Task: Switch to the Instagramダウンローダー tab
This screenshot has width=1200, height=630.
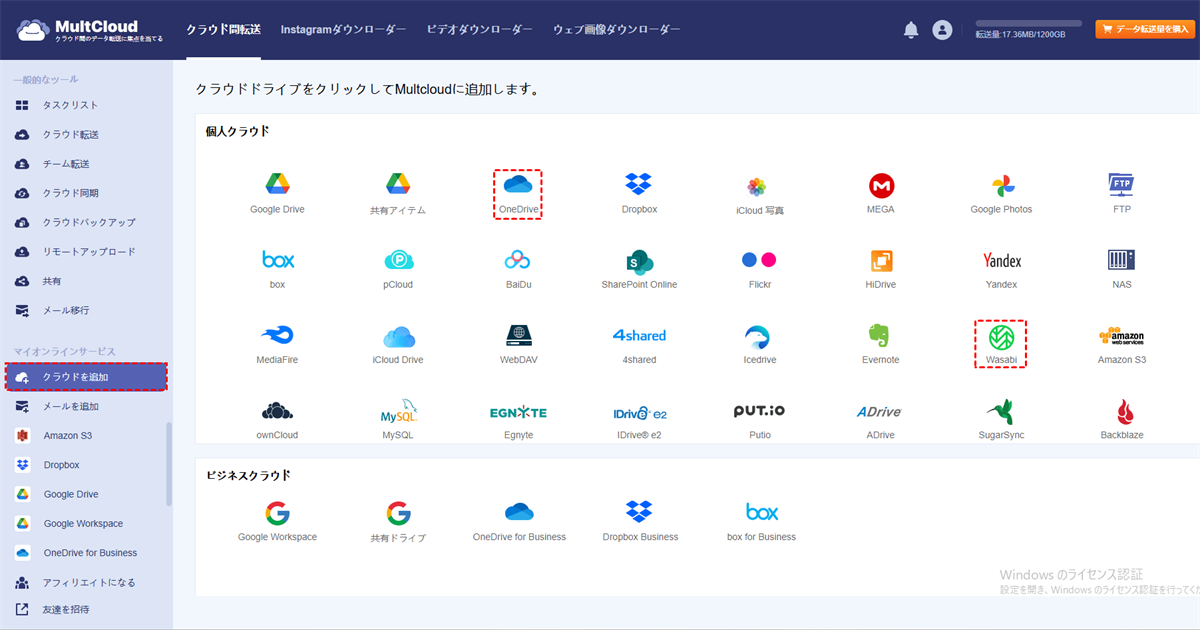Action: (343, 30)
